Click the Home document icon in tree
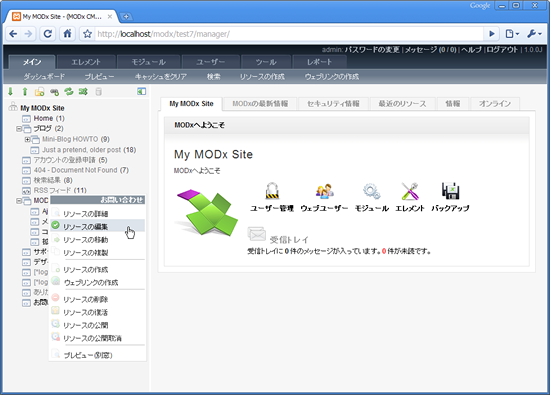 coord(26,119)
